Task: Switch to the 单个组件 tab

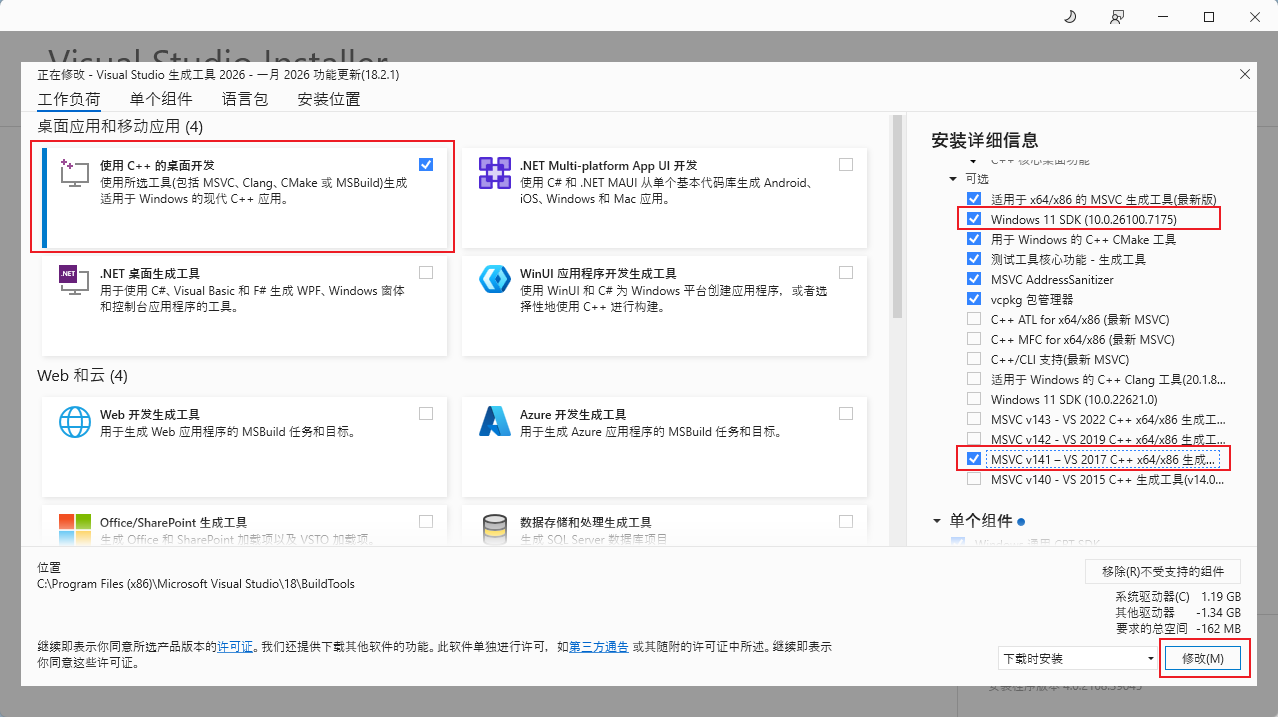Action: (161, 99)
